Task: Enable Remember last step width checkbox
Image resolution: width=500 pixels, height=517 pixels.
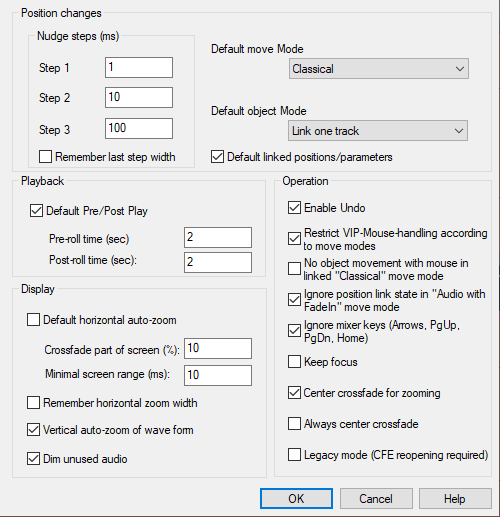Action: point(45,157)
